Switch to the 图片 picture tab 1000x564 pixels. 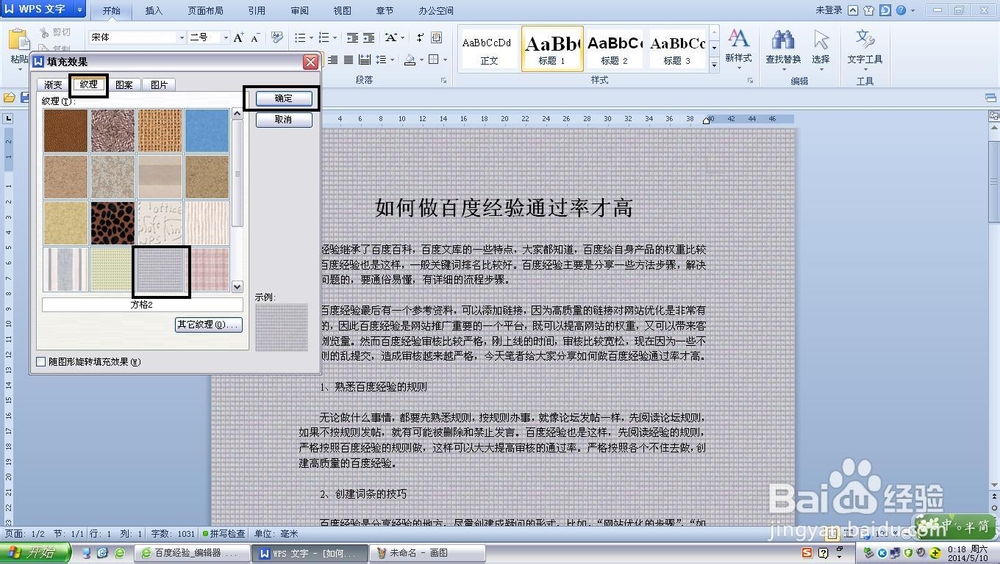(159, 85)
